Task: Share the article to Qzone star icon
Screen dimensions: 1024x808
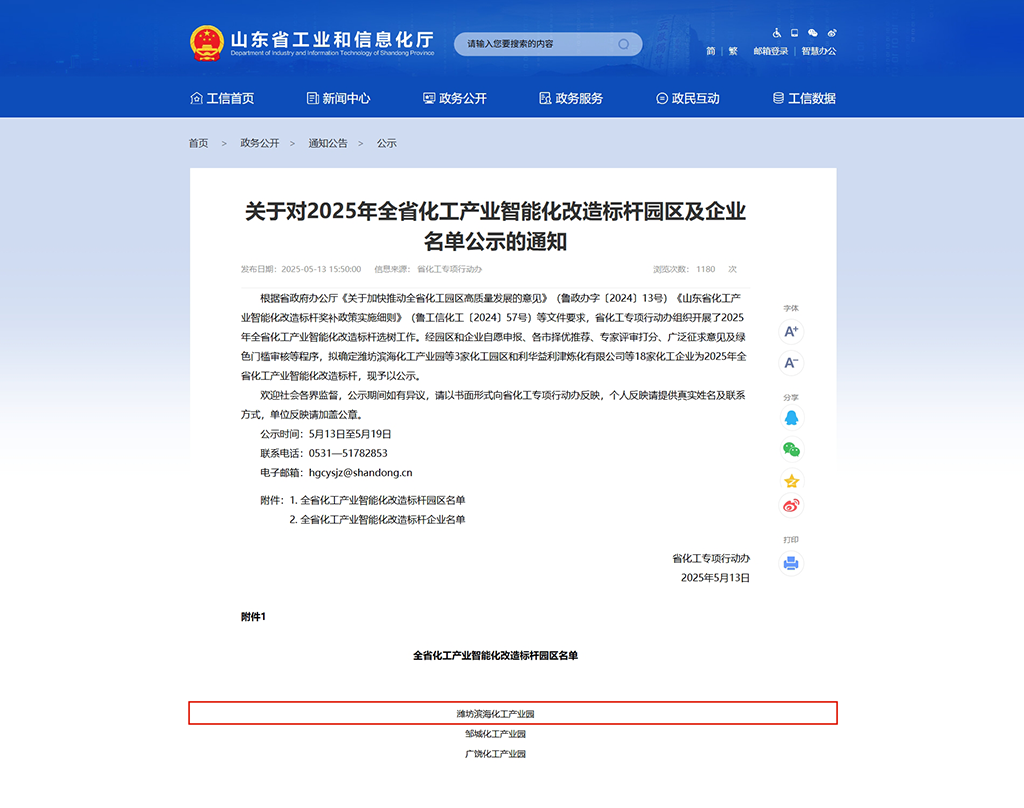Action: (x=792, y=481)
